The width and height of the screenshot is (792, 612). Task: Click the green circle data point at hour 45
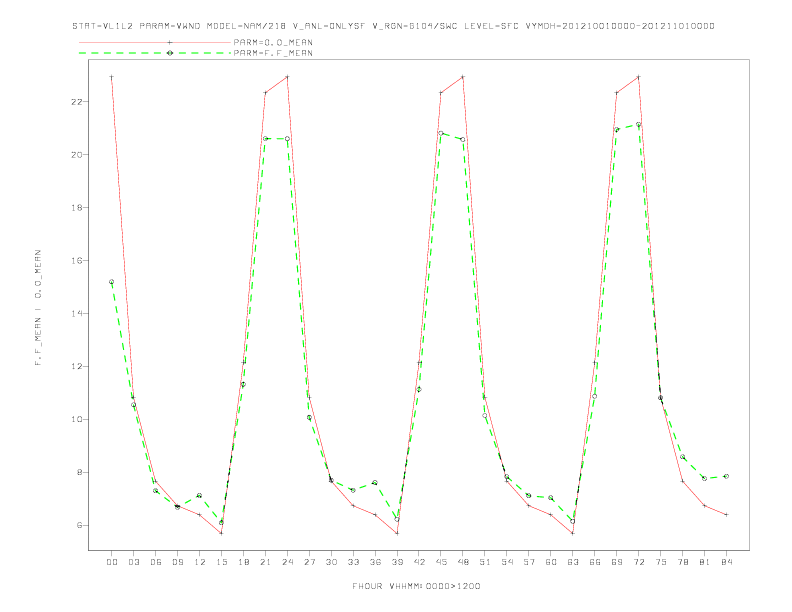(x=441, y=133)
